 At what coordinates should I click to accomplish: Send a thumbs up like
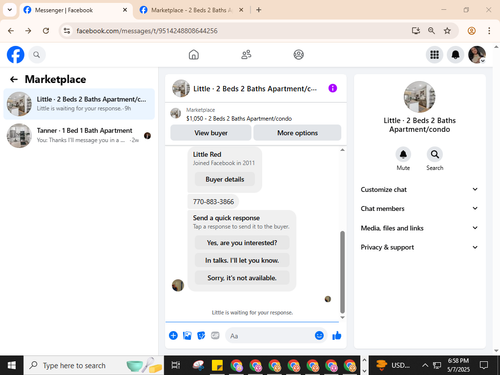click(x=337, y=335)
